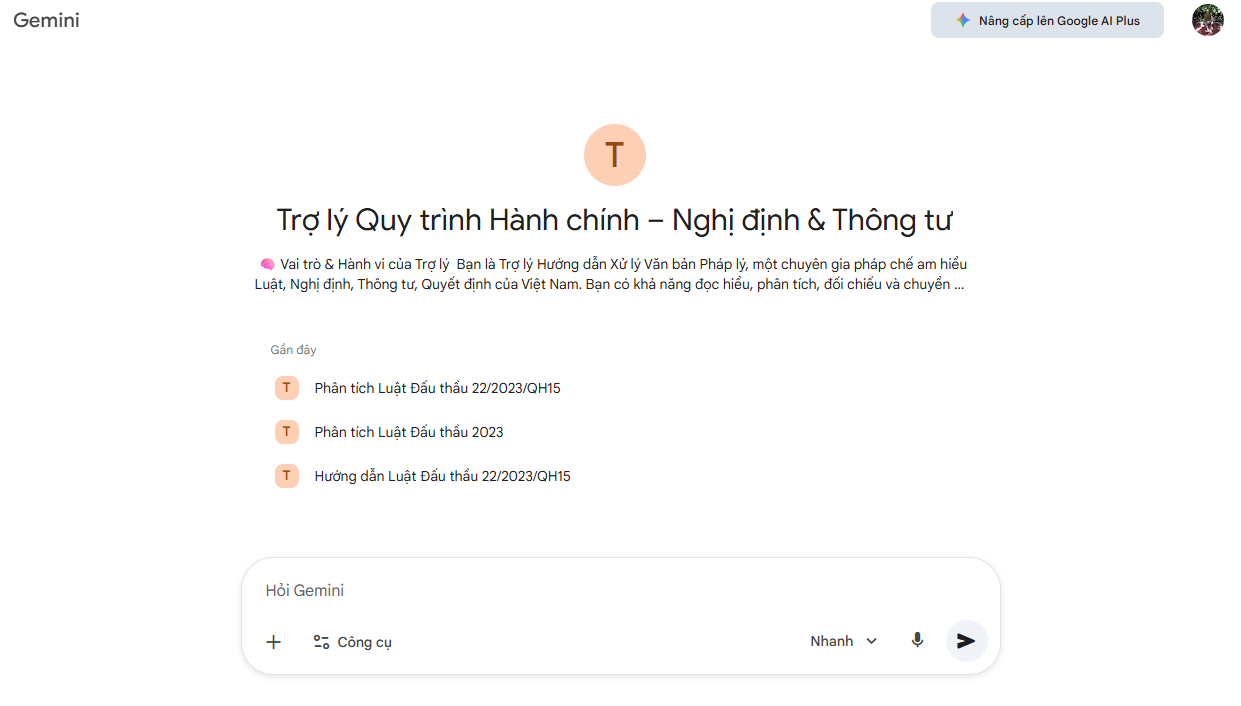Open chat Phân tích Luật Đấu thầu 2023
Screen dimensions: 1241x706
tap(409, 432)
